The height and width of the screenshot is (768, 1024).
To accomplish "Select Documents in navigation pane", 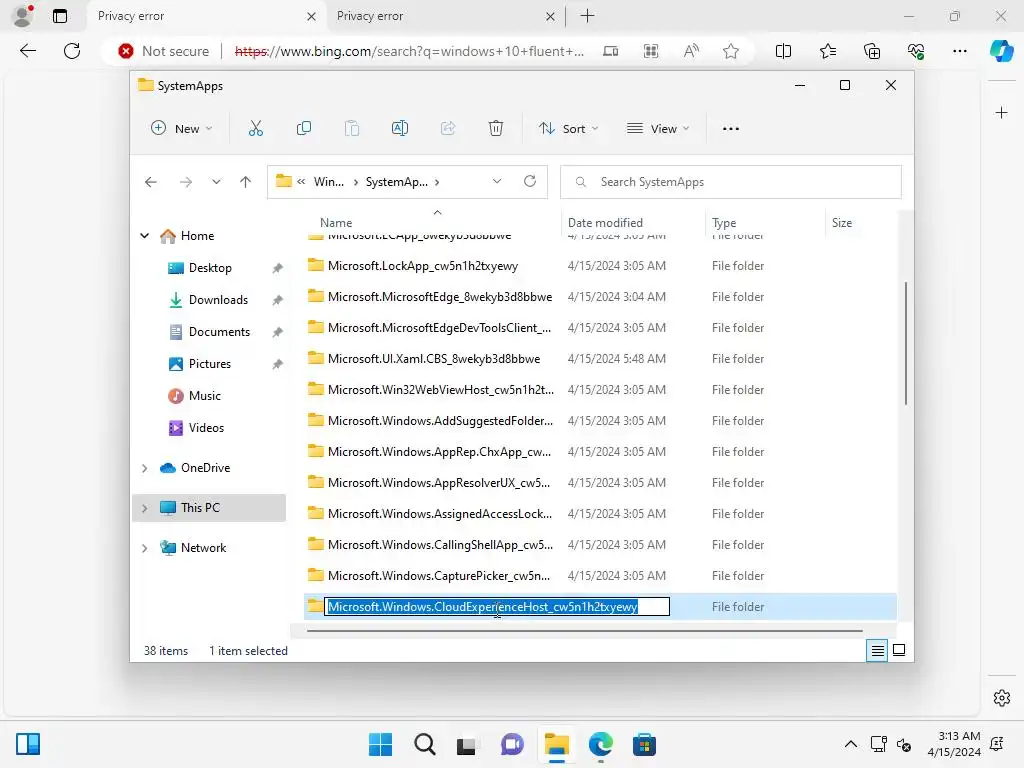I will tap(219, 332).
